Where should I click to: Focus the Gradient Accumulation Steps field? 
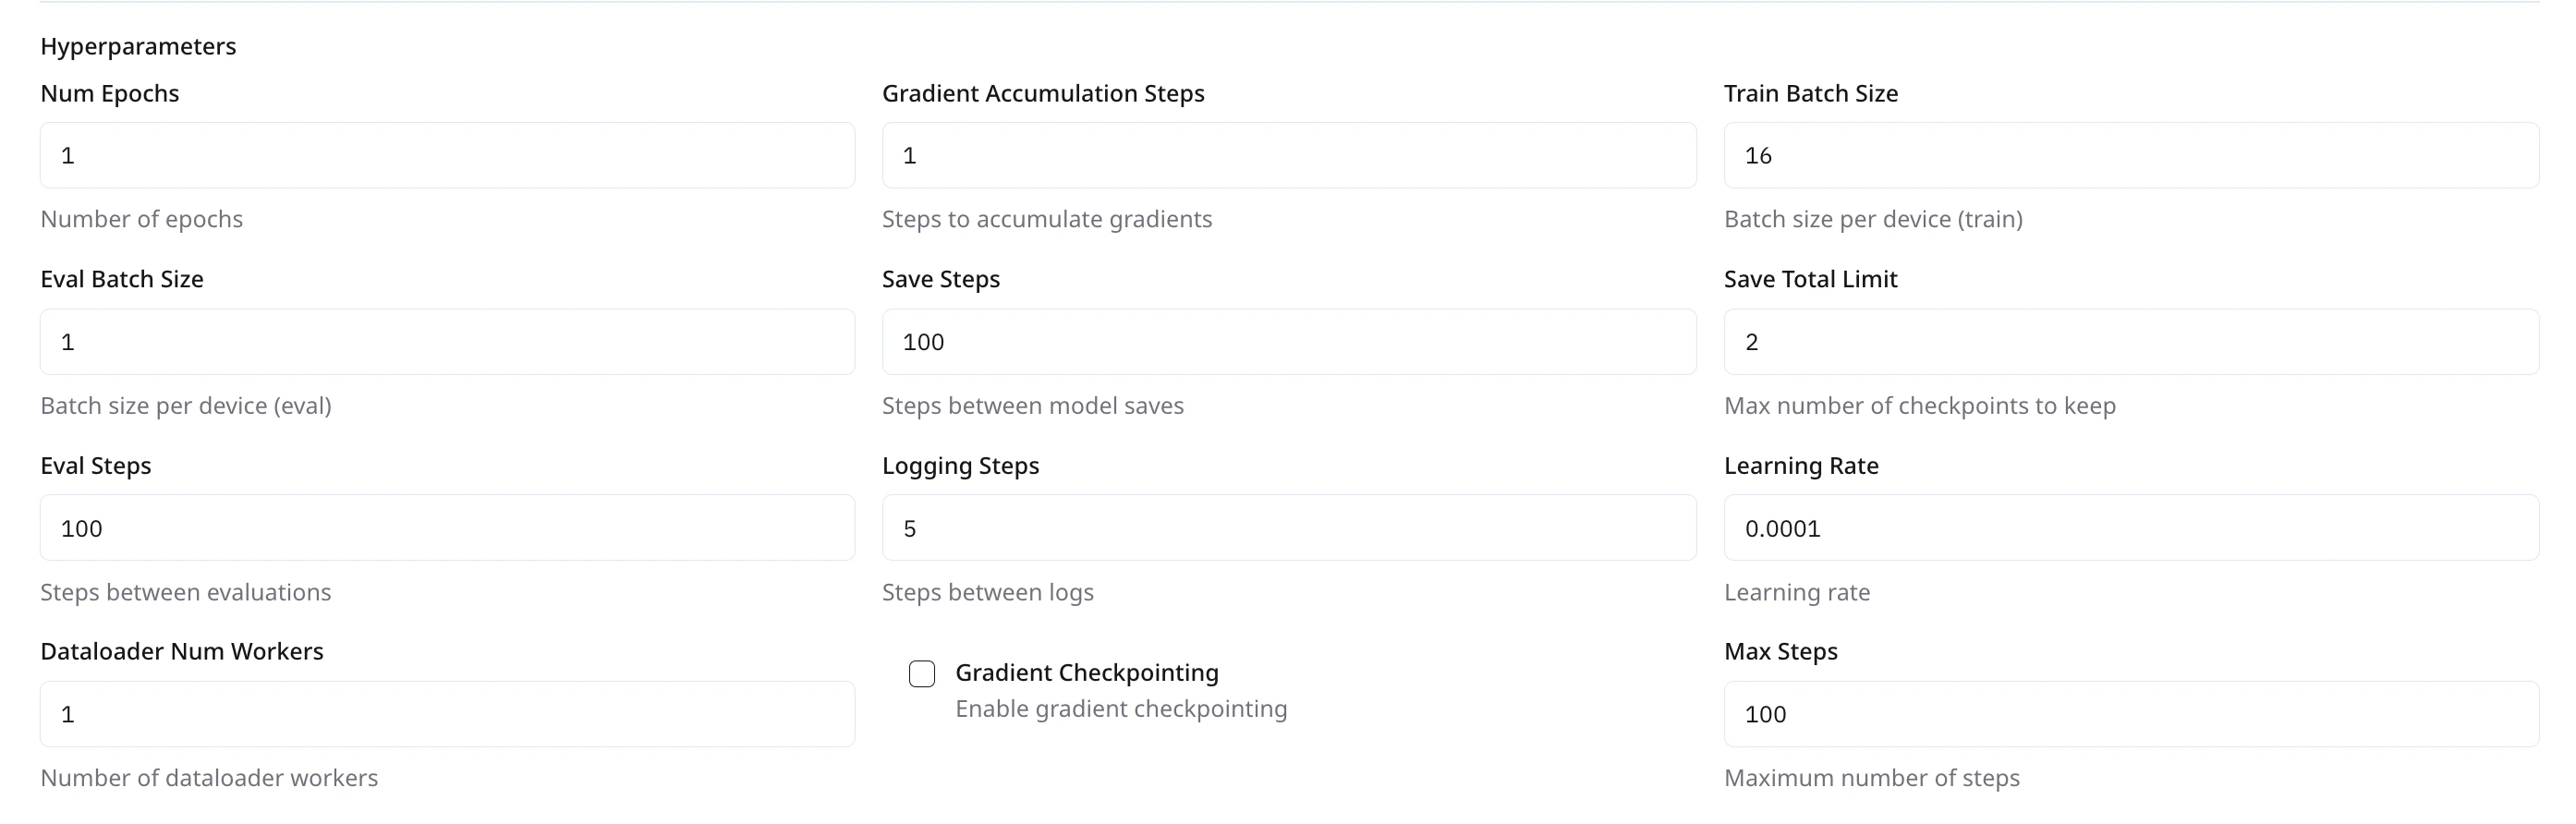(x=1289, y=155)
